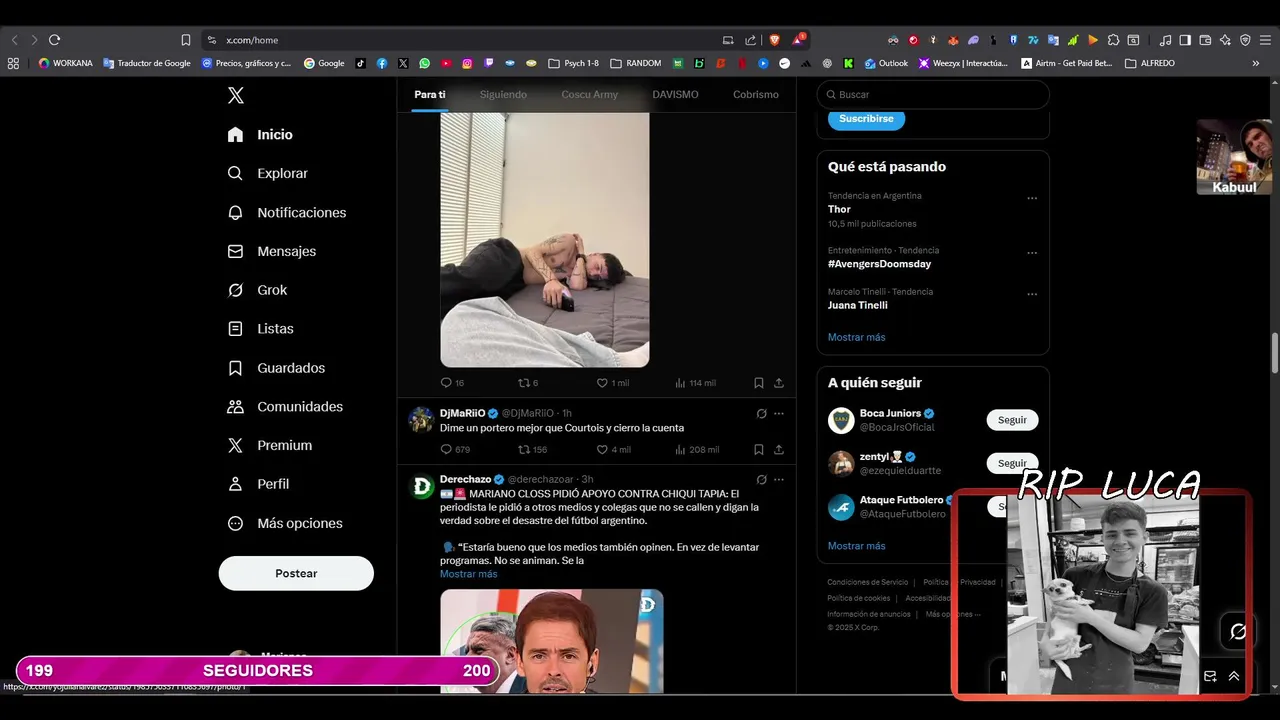Viewport: 1280px width, 720px height.
Task: Open Premium in sidebar
Action: point(269,445)
